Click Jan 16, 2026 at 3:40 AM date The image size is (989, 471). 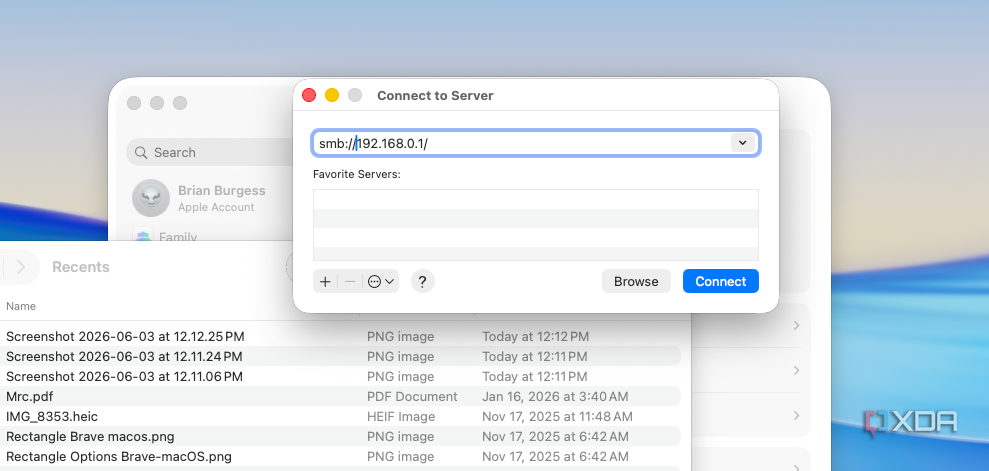click(555, 397)
